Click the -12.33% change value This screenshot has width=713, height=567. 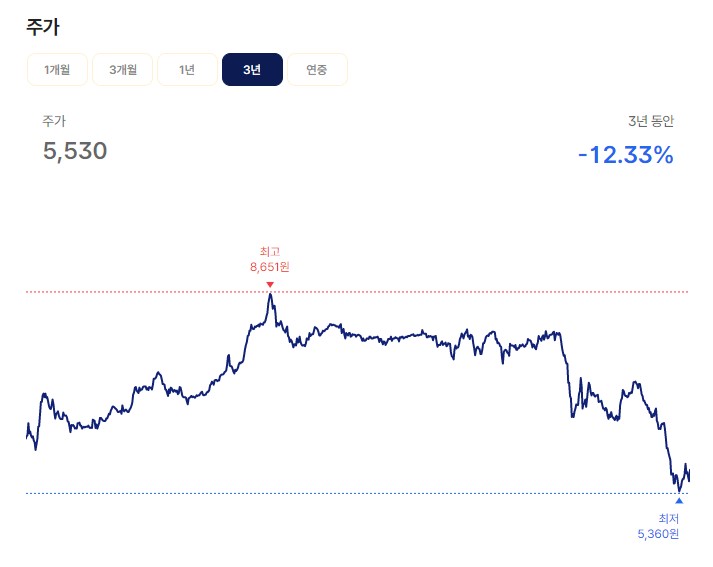[x=626, y=155]
